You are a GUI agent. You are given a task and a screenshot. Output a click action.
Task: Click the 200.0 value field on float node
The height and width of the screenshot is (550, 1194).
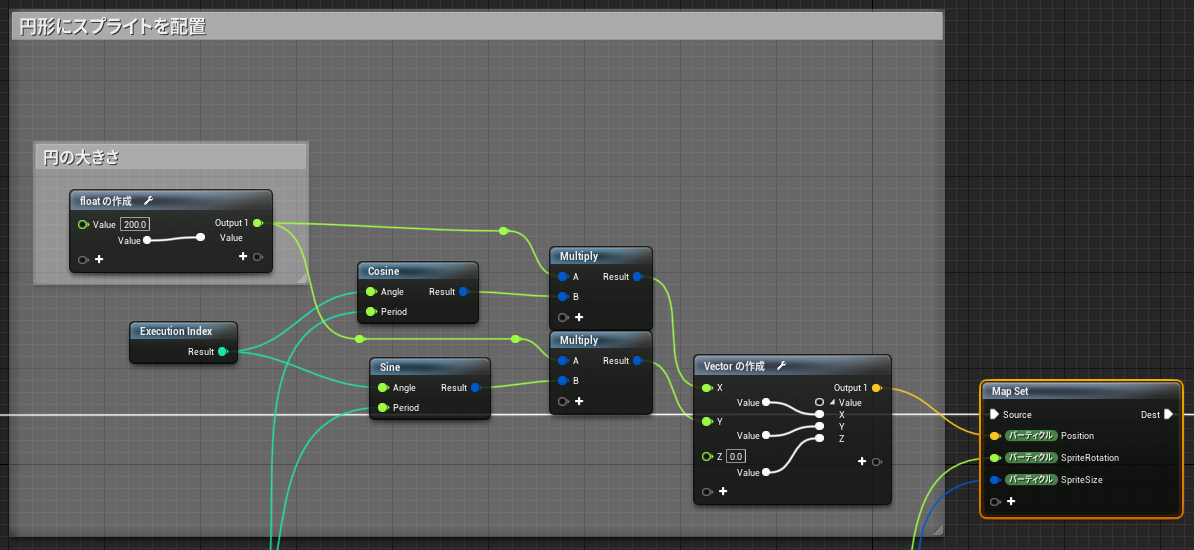pos(135,225)
